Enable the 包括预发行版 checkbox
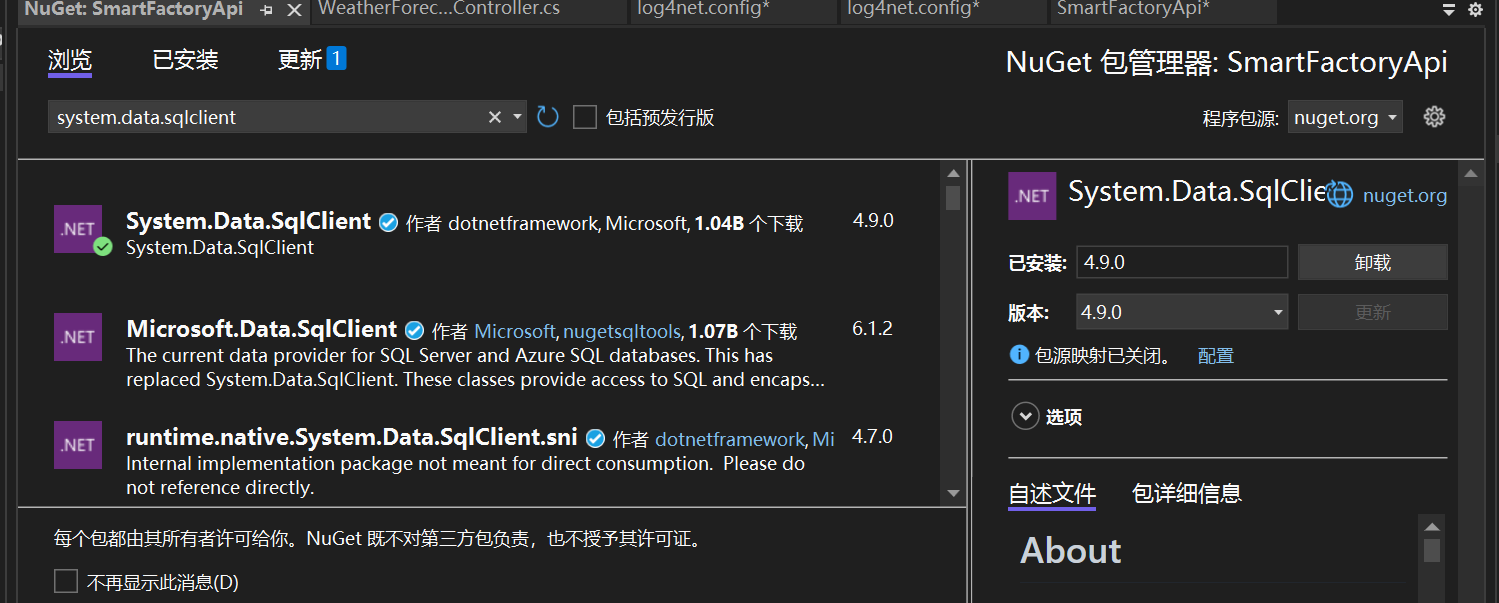This screenshot has width=1499, height=603. (585, 116)
